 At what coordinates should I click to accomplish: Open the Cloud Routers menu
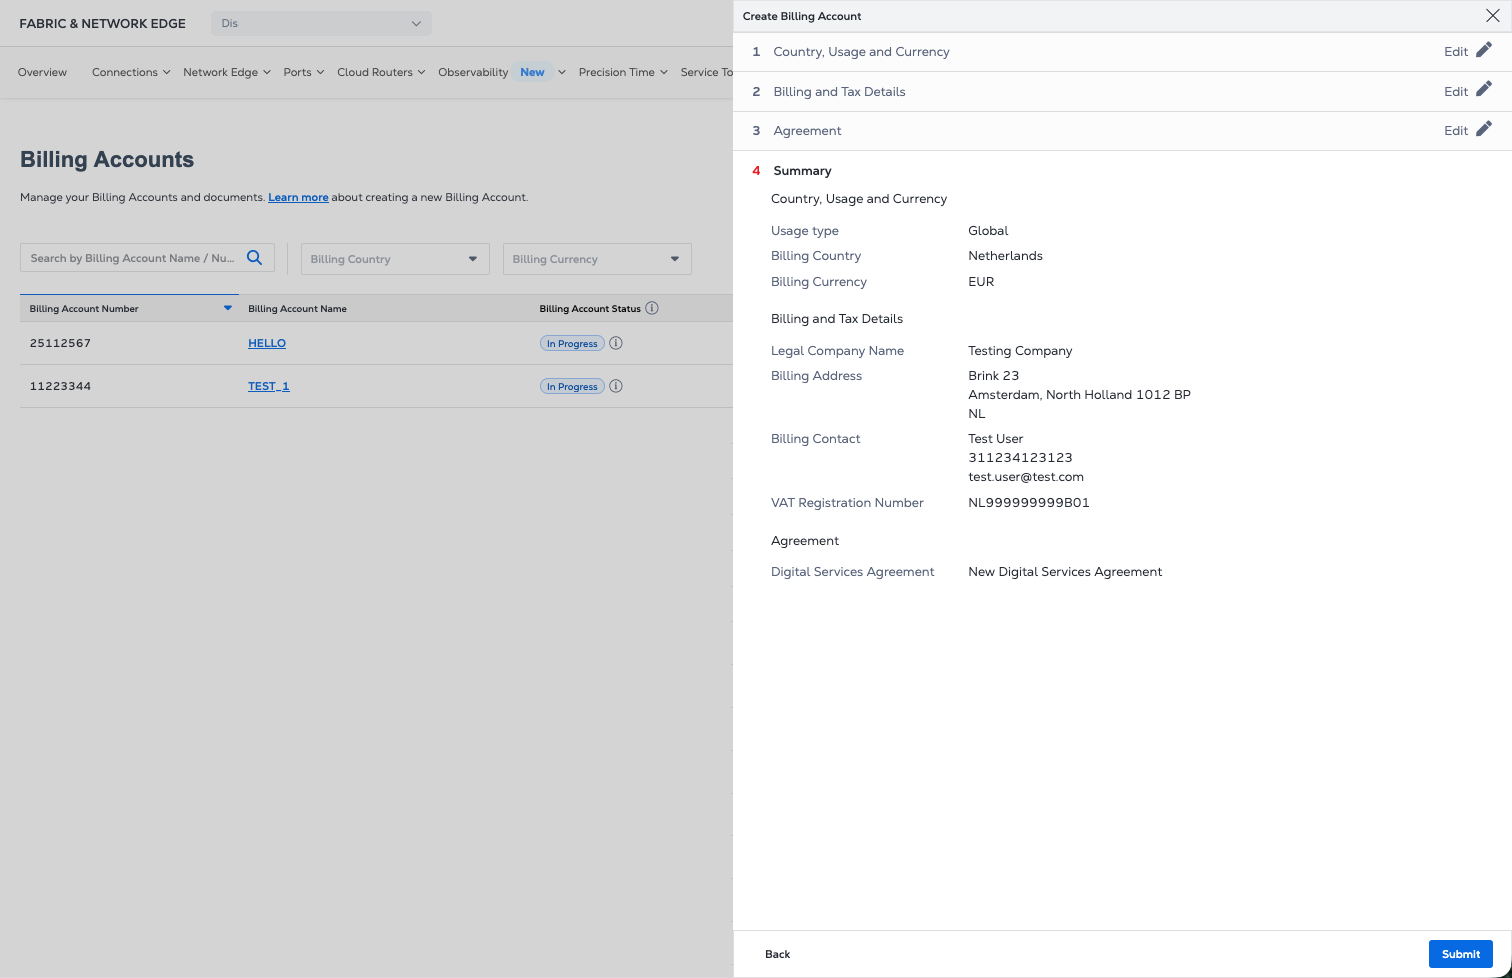[380, 72]
